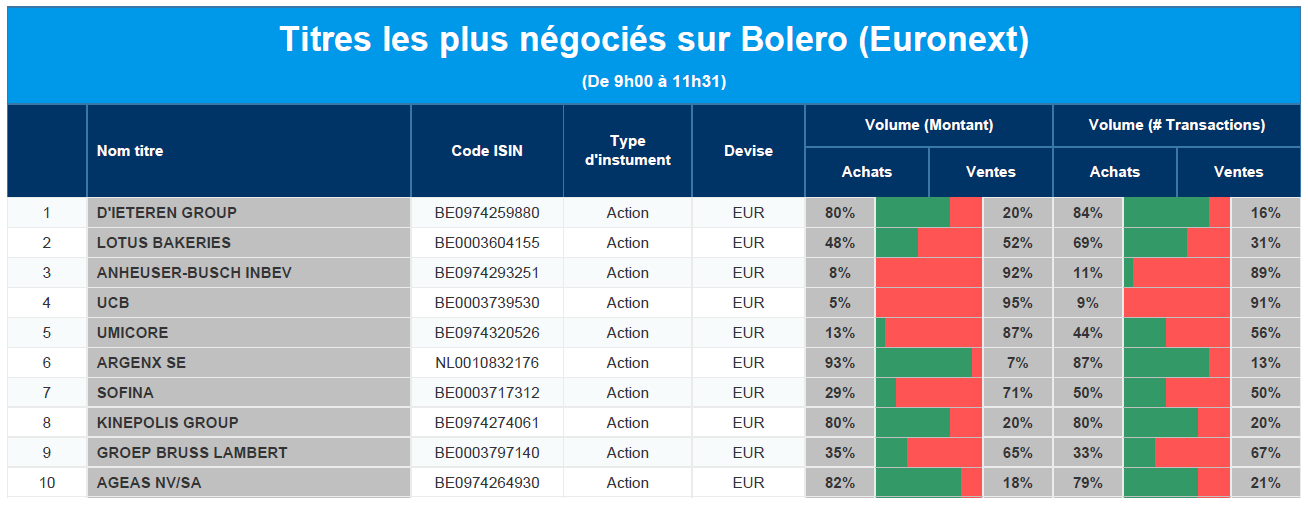Open UMICORE stock details
Image resolution: width=1308 pixels, height=506 pixels.
click(x=133, y=333)
